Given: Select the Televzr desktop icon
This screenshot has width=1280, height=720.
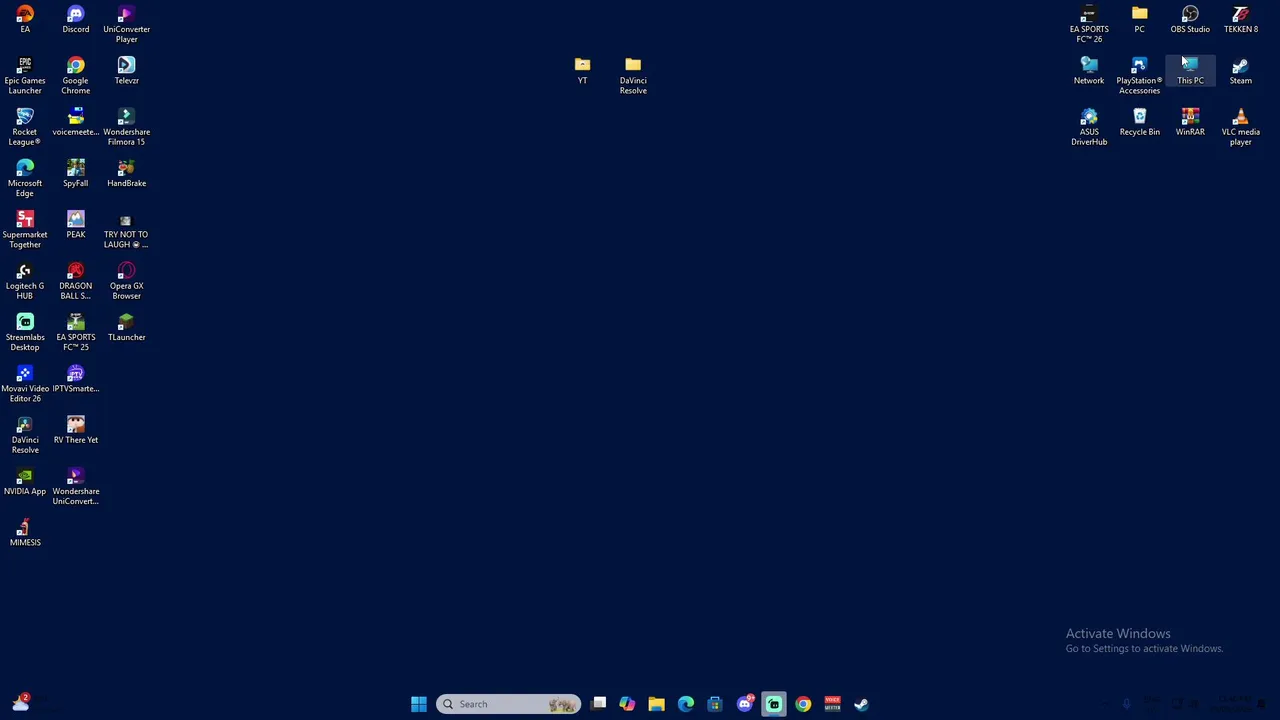Looking at the screenshot, I should click(126, 71).
